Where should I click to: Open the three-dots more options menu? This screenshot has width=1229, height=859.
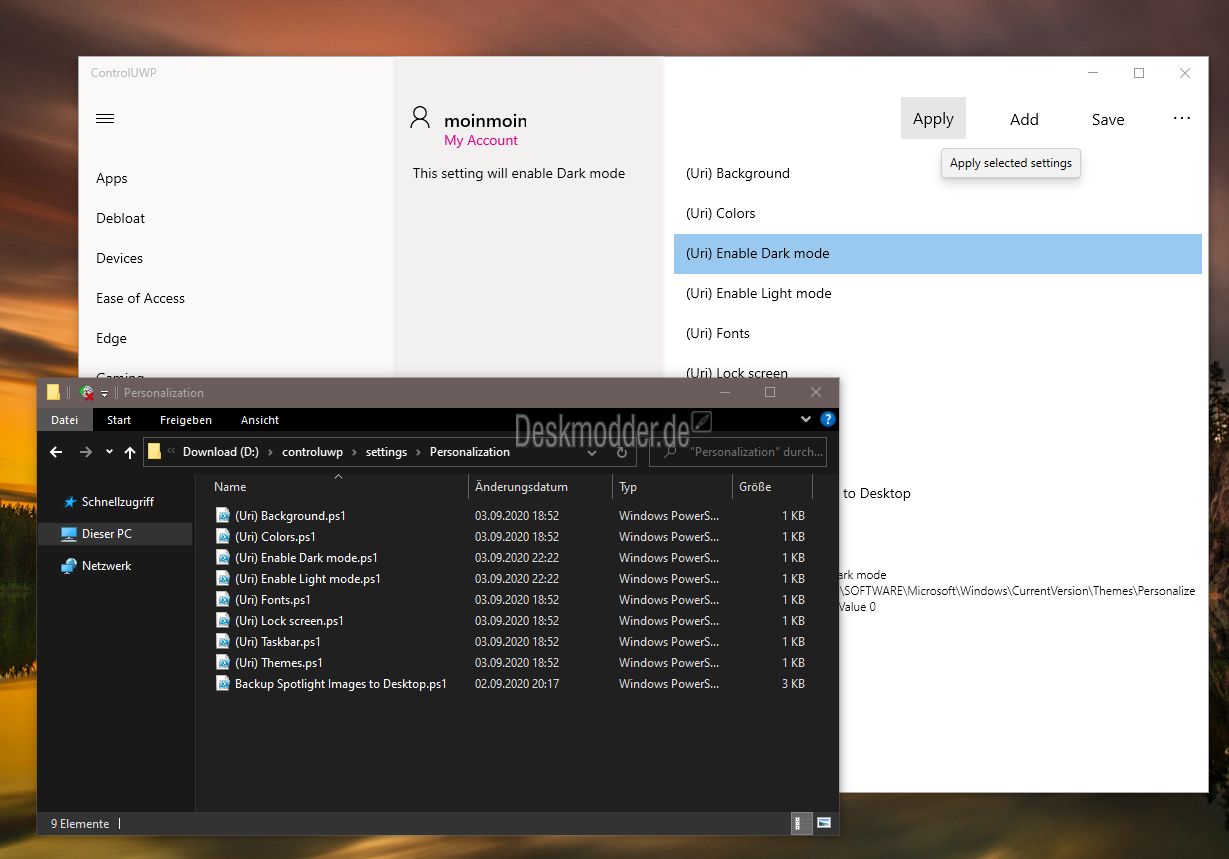click(1182, 118)
